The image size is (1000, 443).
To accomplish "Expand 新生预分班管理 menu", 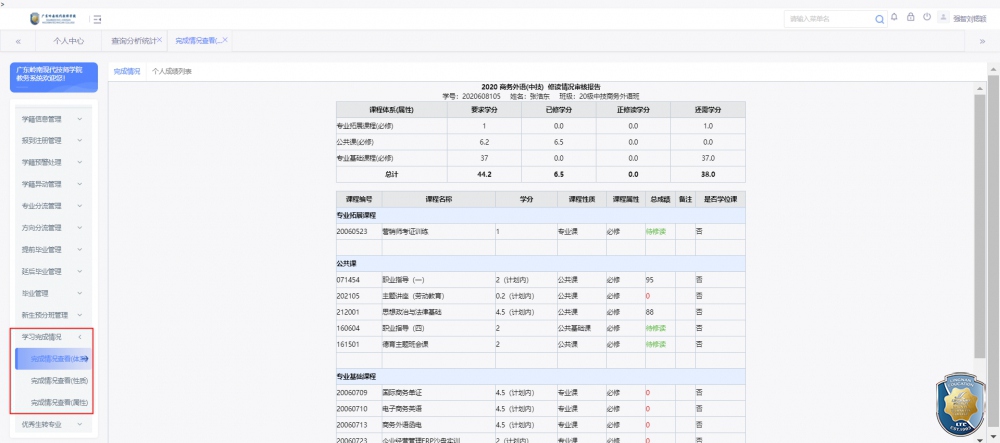I will coord(52,315).
